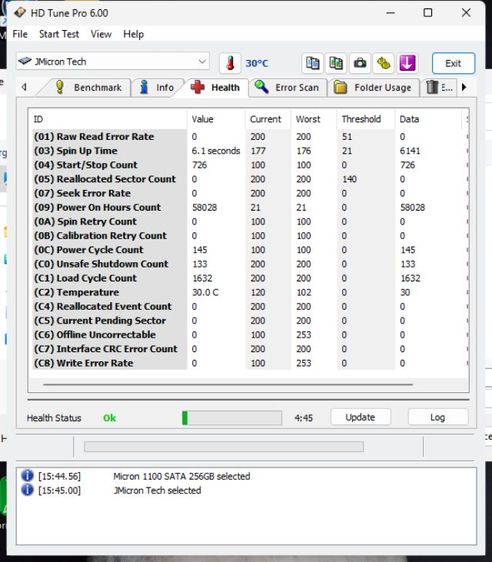Select the (C2) Temperature row
Viewport: 492px width, 562px height.
point(249,292)
